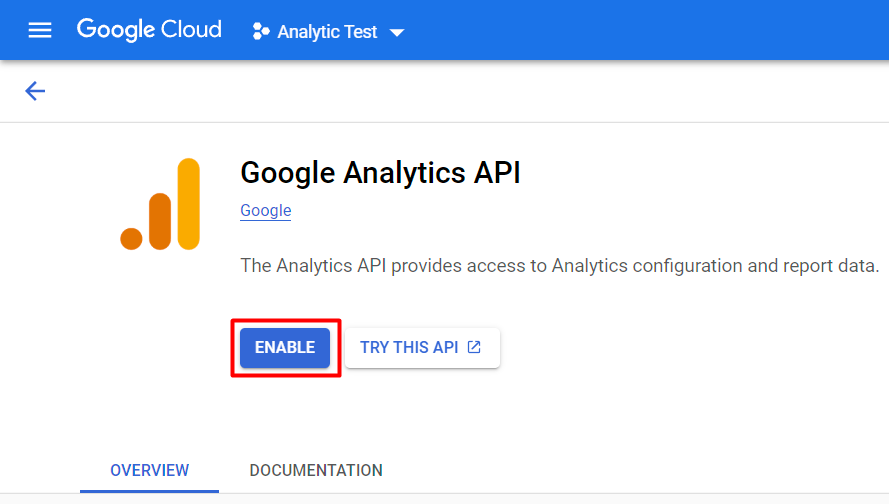Go back using the left arrow
The height and width of the screenshot is (504, 889).
coord(35,91)
